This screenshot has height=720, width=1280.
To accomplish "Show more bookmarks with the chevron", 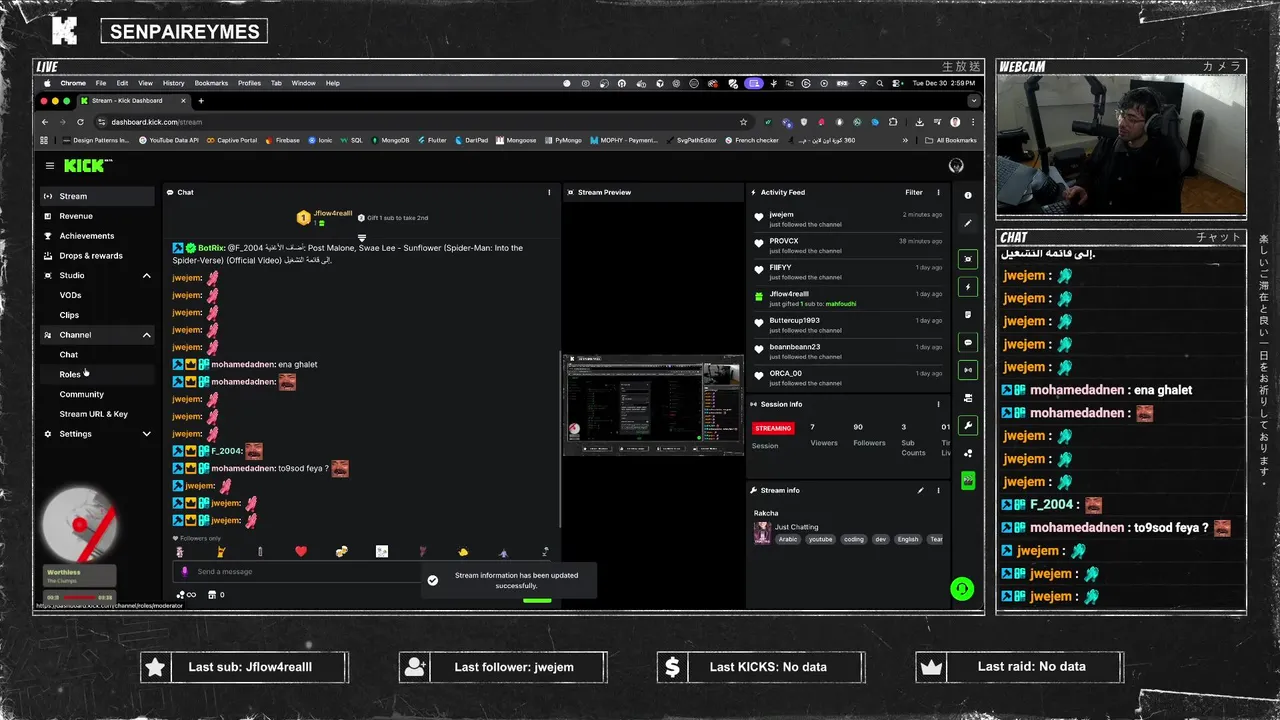I will click(x=906, y=140).
